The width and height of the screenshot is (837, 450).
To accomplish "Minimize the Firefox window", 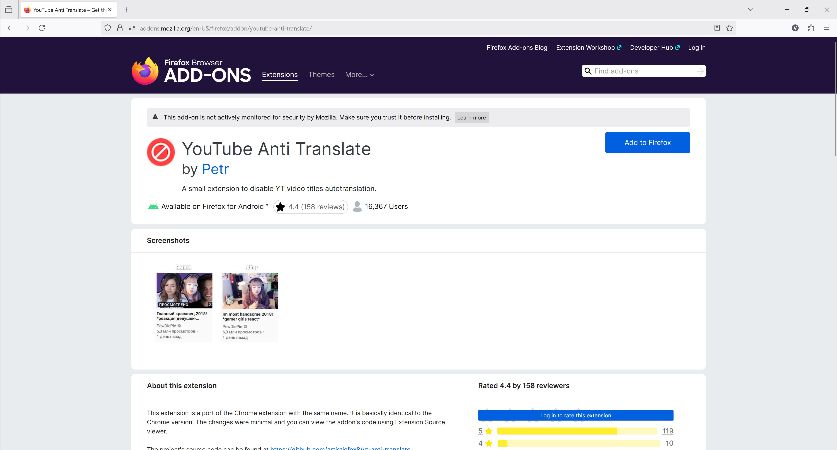I will (x=787, y=10).
